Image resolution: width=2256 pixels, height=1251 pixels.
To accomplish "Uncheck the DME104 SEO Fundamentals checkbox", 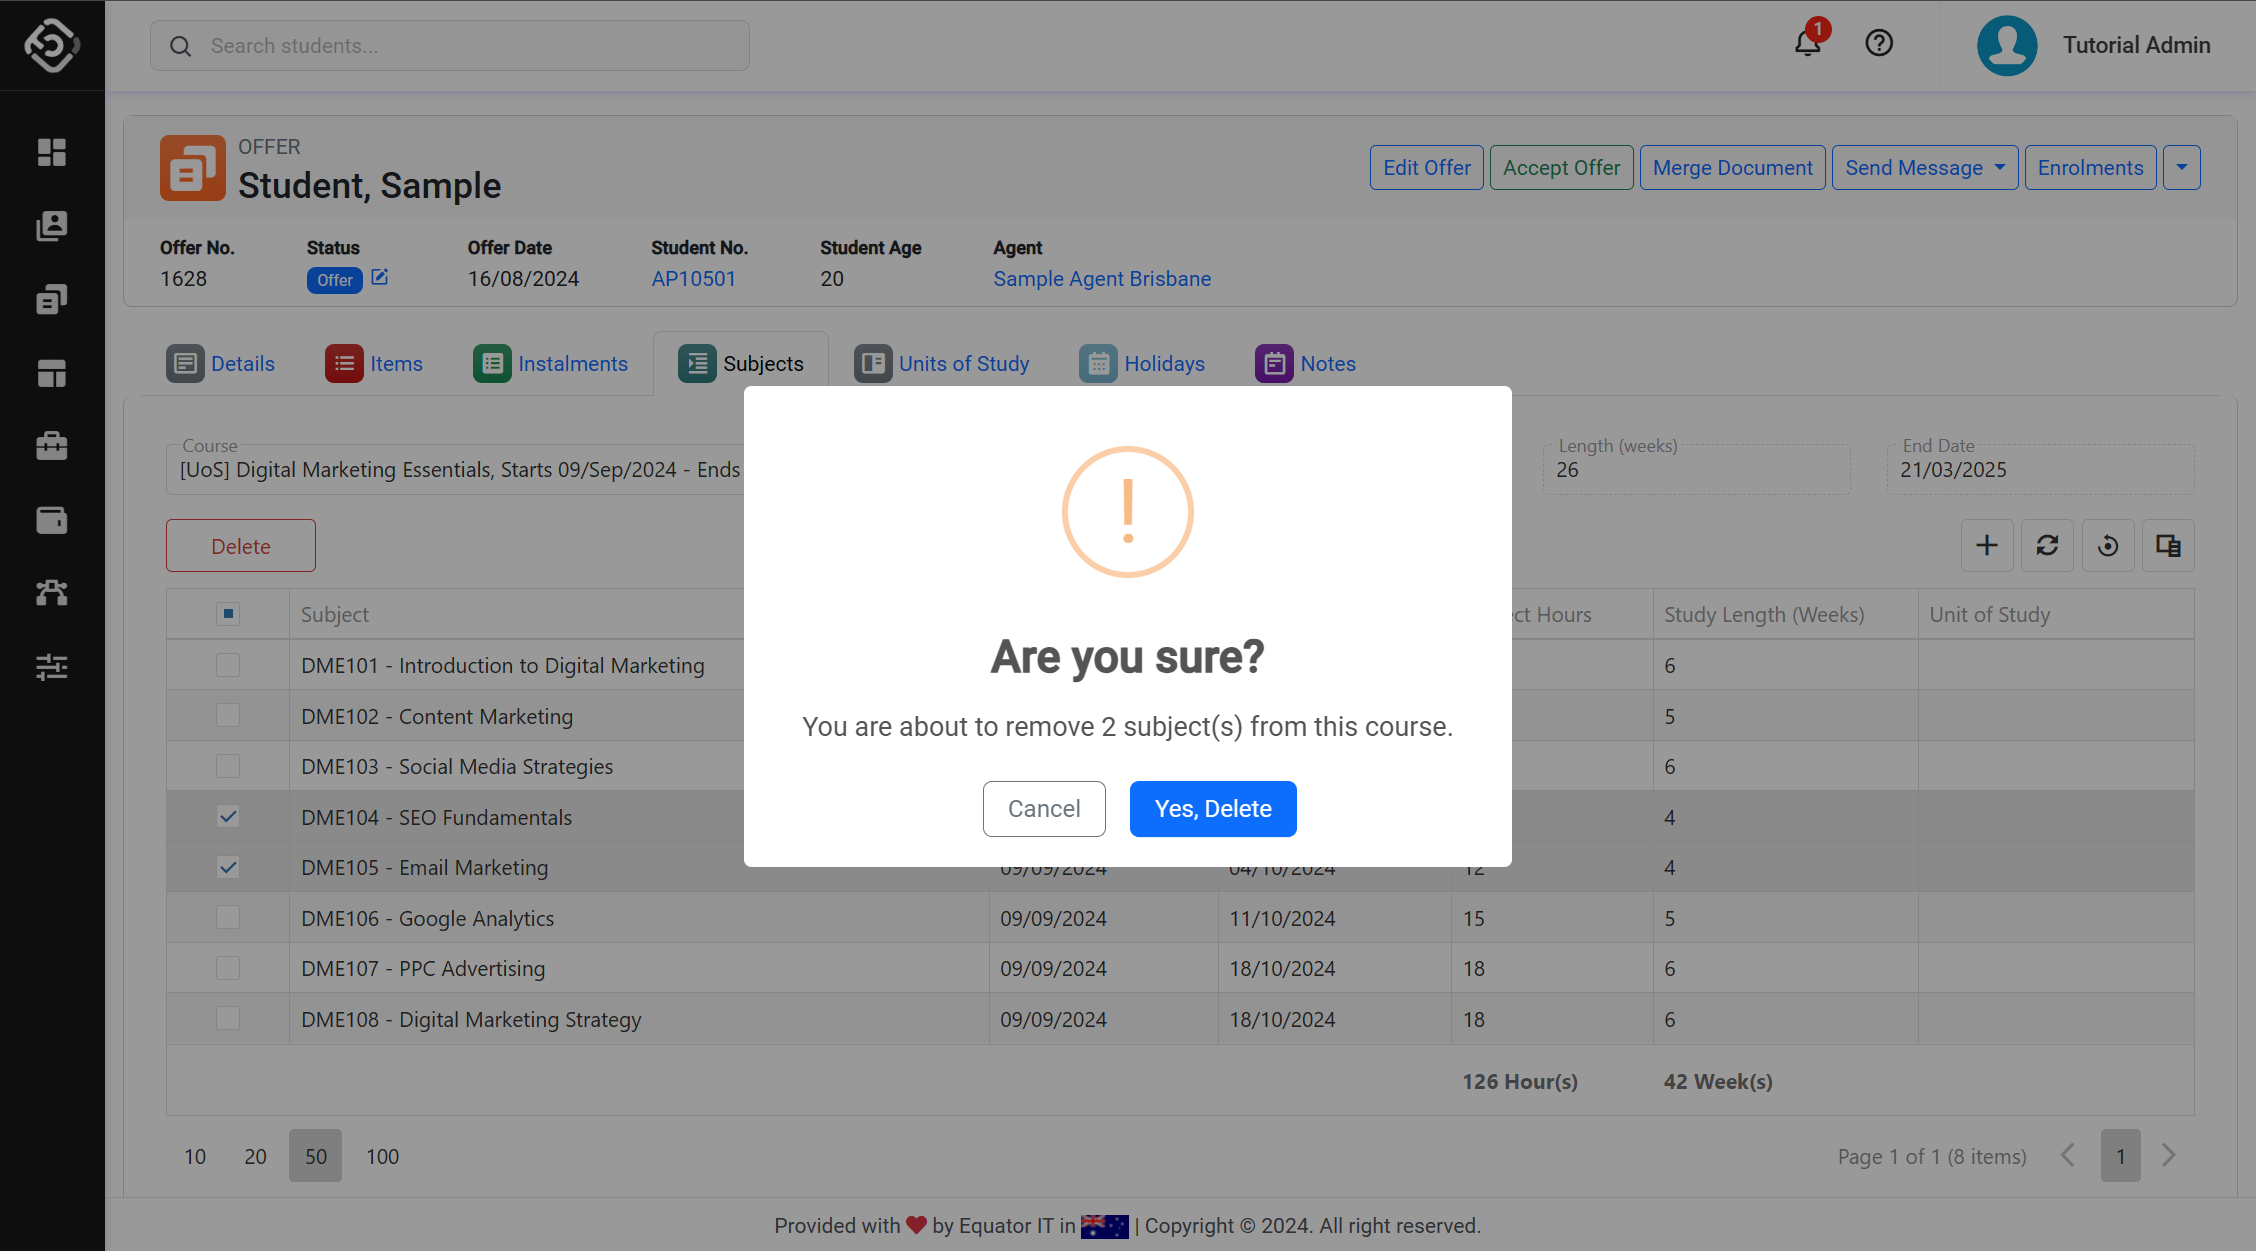I will 228,817.
